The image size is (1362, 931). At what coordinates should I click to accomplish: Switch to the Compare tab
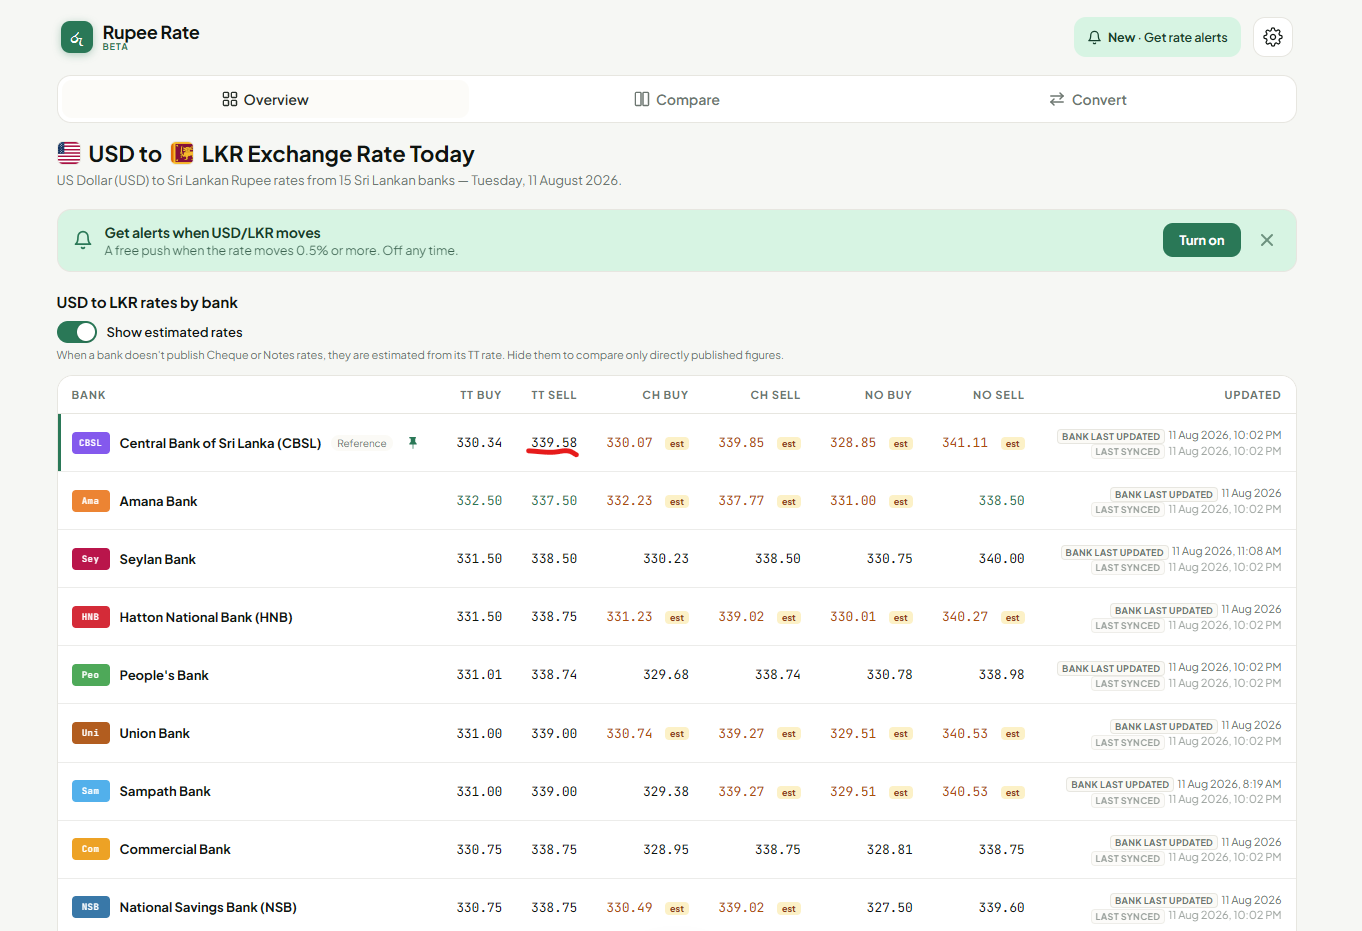tap(677, 100)
